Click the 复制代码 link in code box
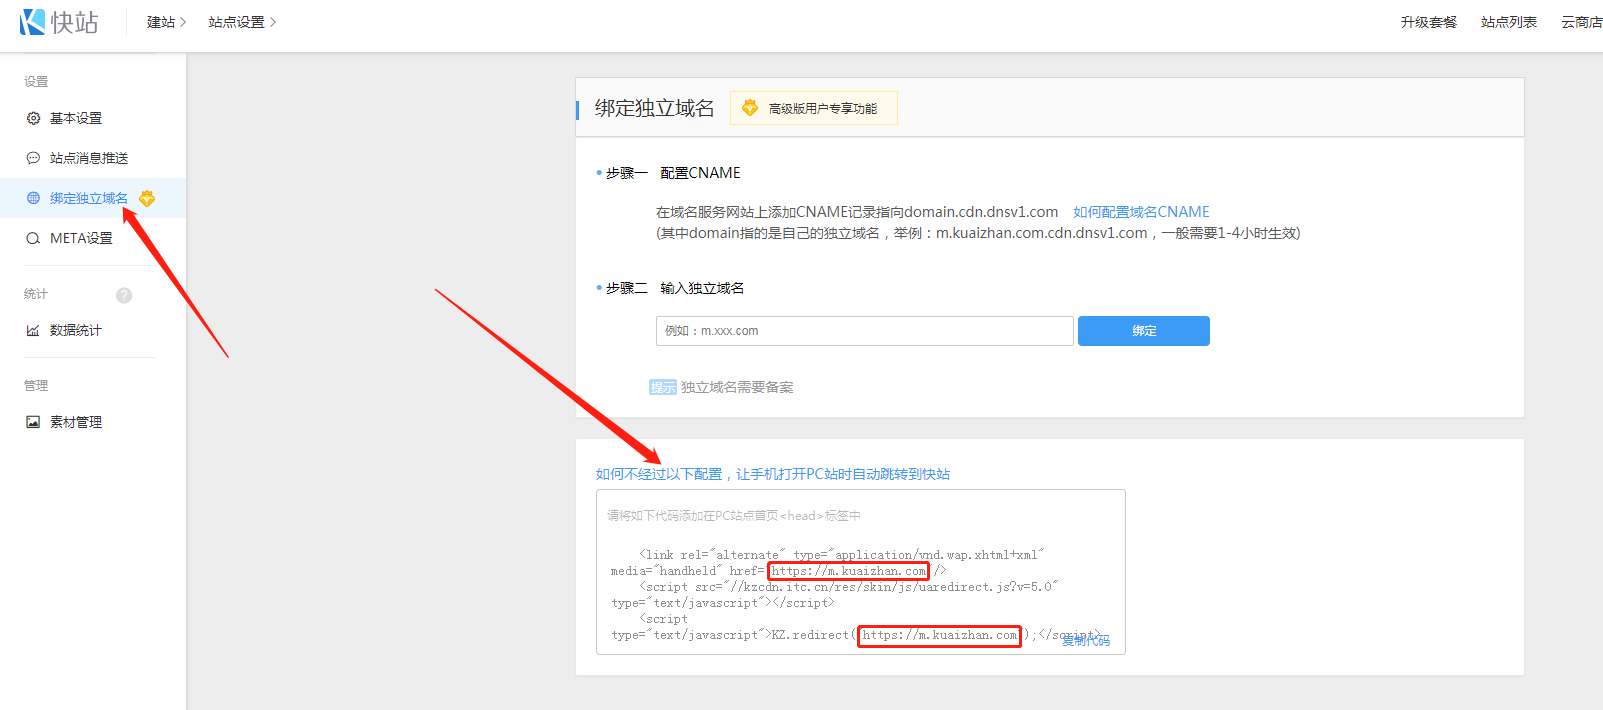 1086,640
